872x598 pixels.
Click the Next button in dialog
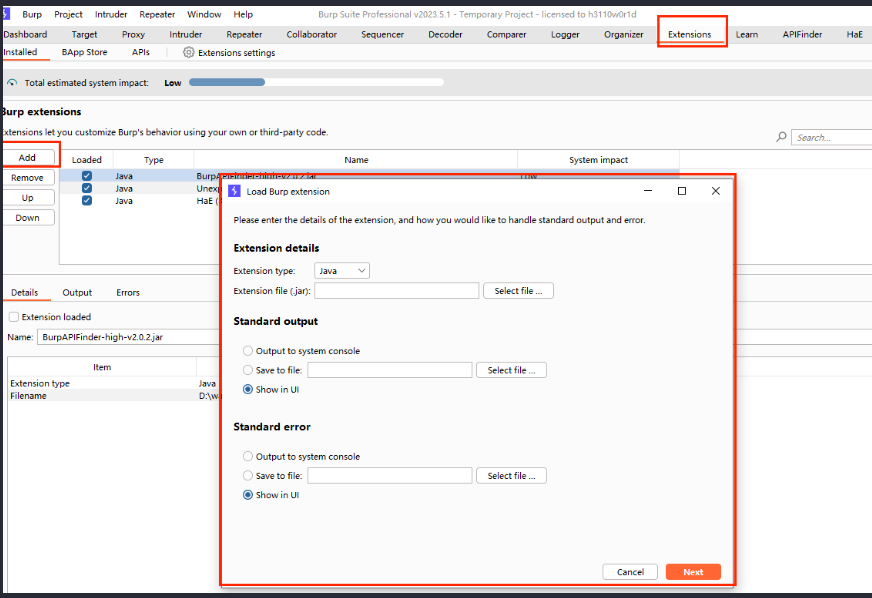(693, 572)
